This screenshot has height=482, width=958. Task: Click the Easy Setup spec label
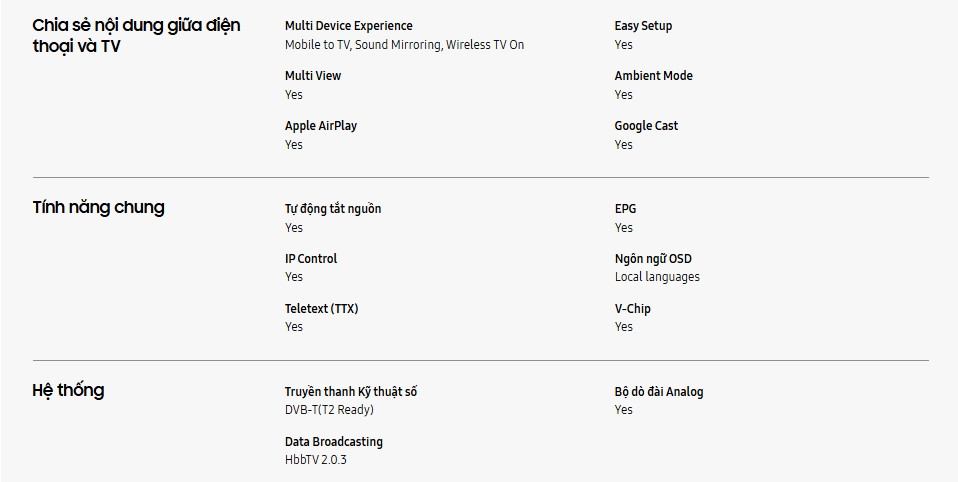click(643, 26)
